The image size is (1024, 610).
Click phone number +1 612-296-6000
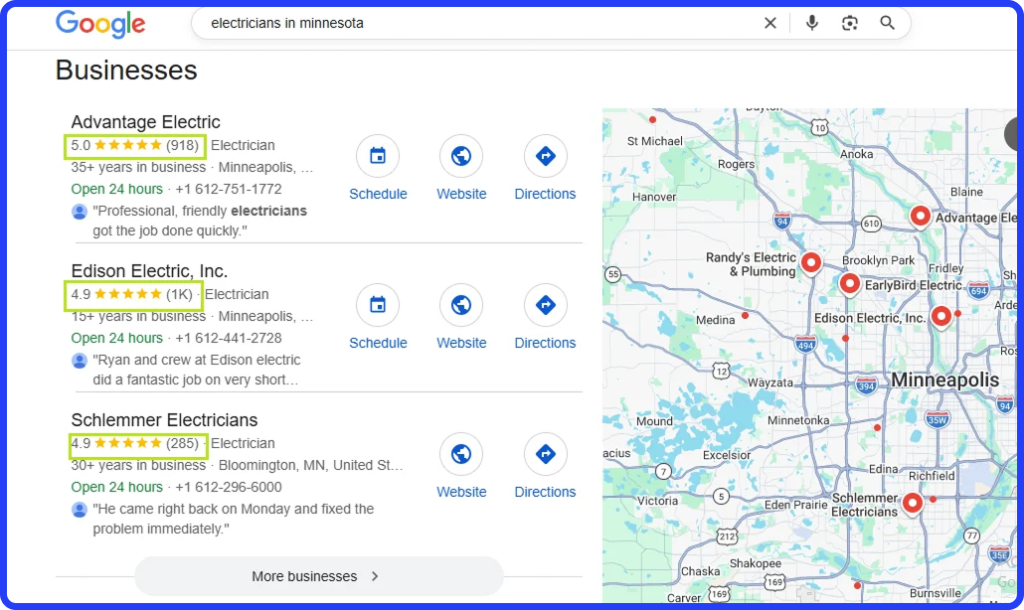229,487
